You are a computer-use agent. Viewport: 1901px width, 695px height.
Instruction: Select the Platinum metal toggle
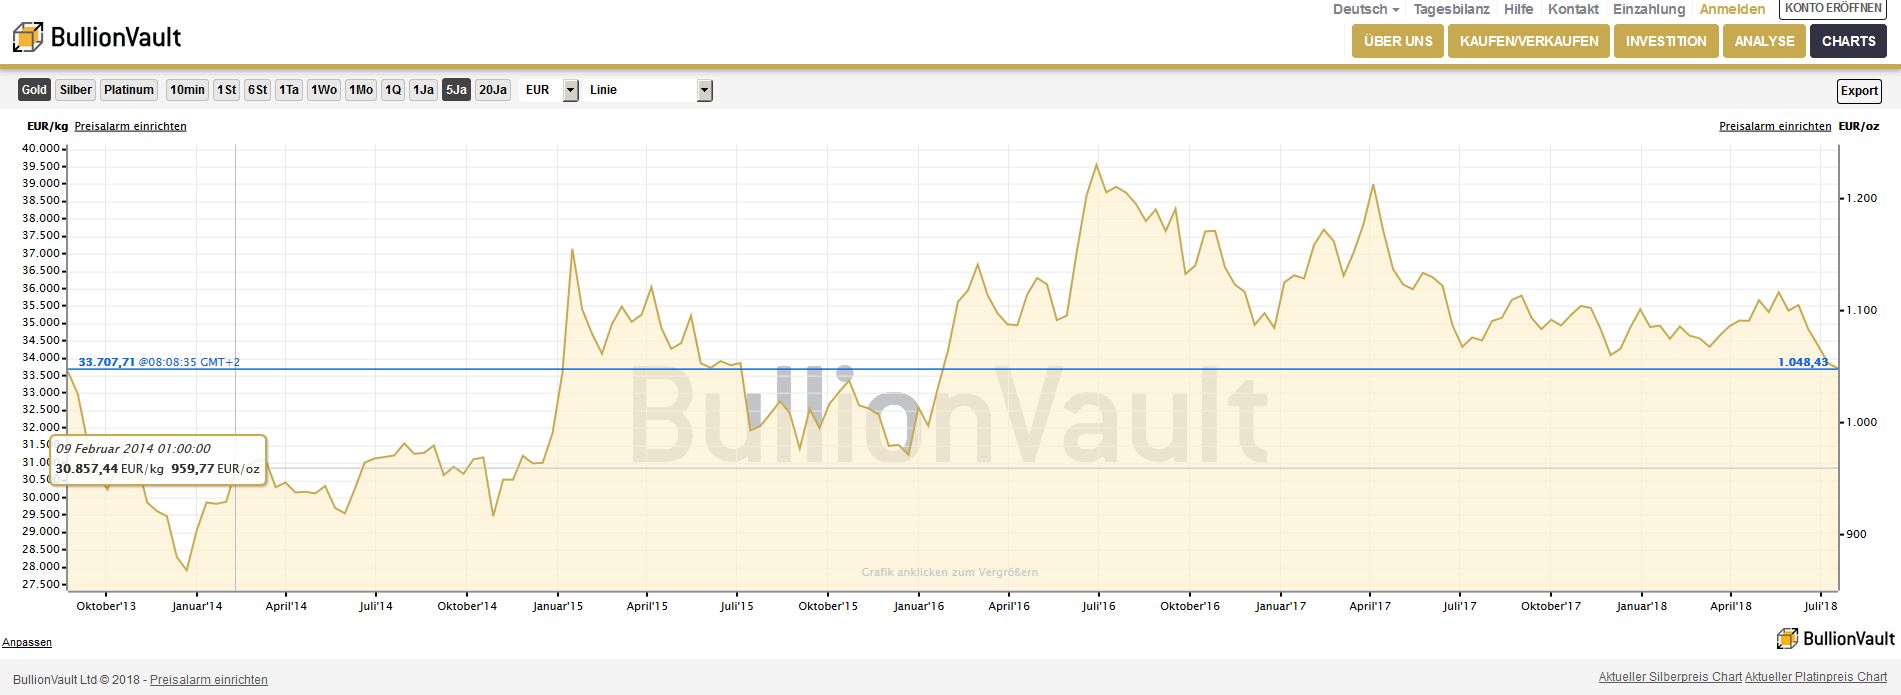(129, 90)
